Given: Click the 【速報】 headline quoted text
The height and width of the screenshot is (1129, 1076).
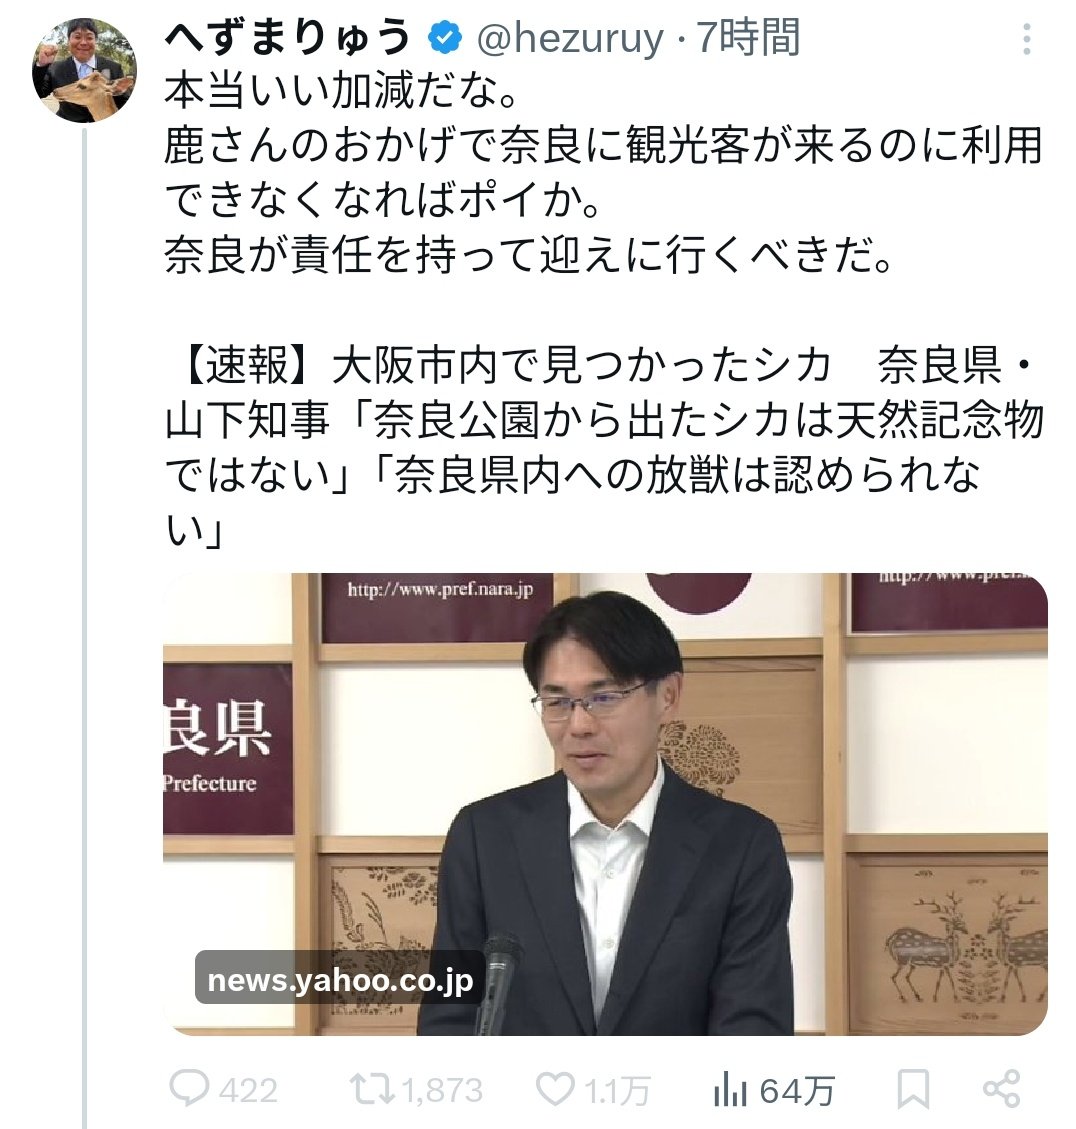Looking at the screenshot, I should [604, 448].
